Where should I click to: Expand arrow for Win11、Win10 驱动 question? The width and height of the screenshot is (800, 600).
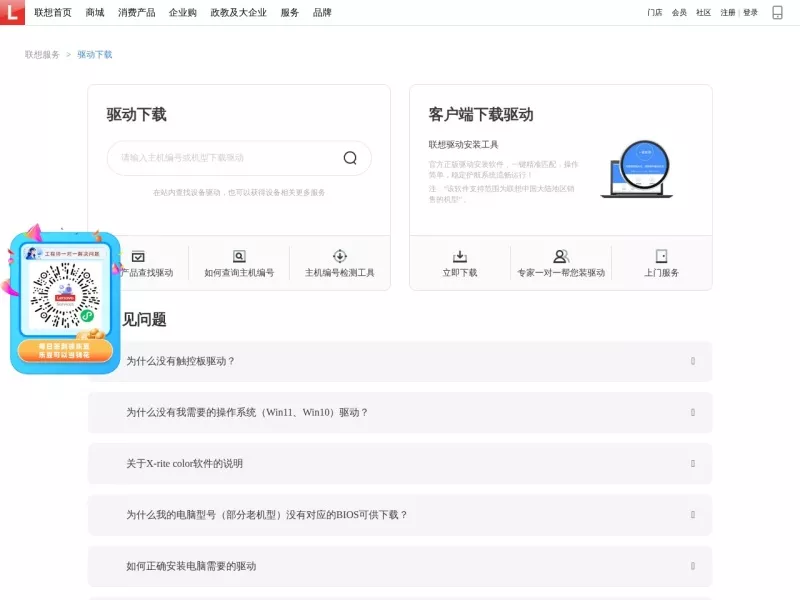(693, 412)
